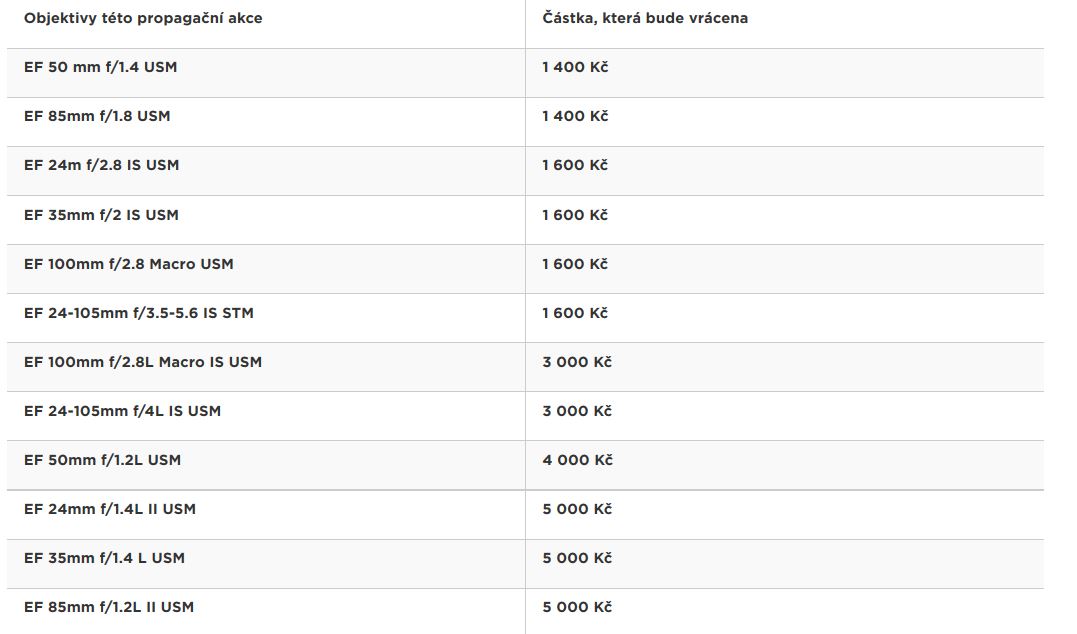
Task: Click the 4 000 Kč cashback amount
Action: pyautogui.click(x=577, y=460)
